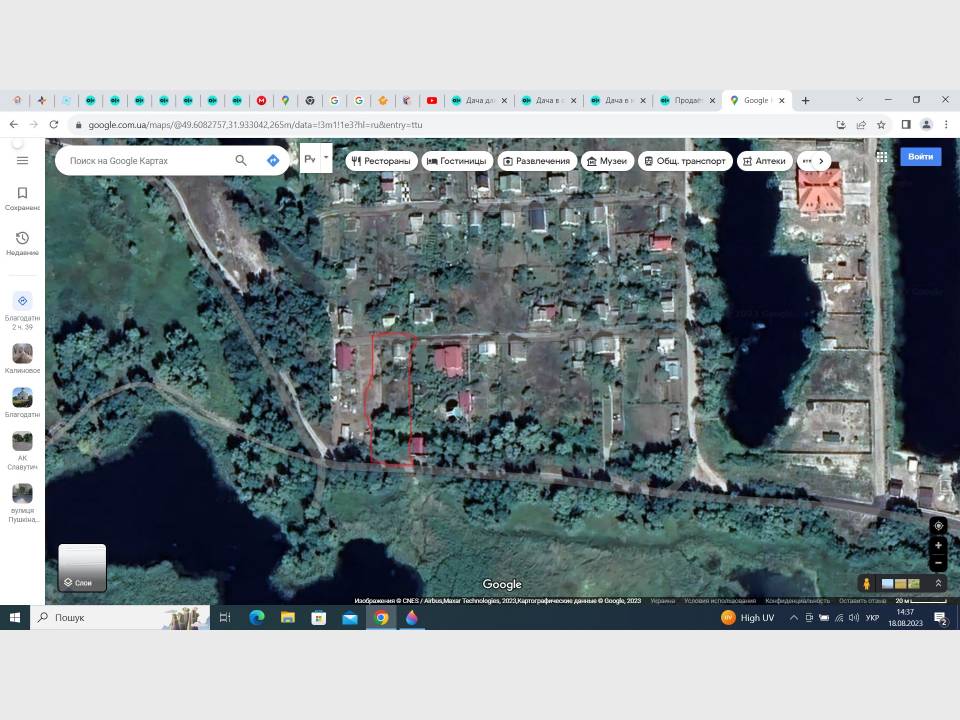This screenshot has width=960, height=720.
Task: Filter map by Общ. транспорт
Action: coord(685,161)
